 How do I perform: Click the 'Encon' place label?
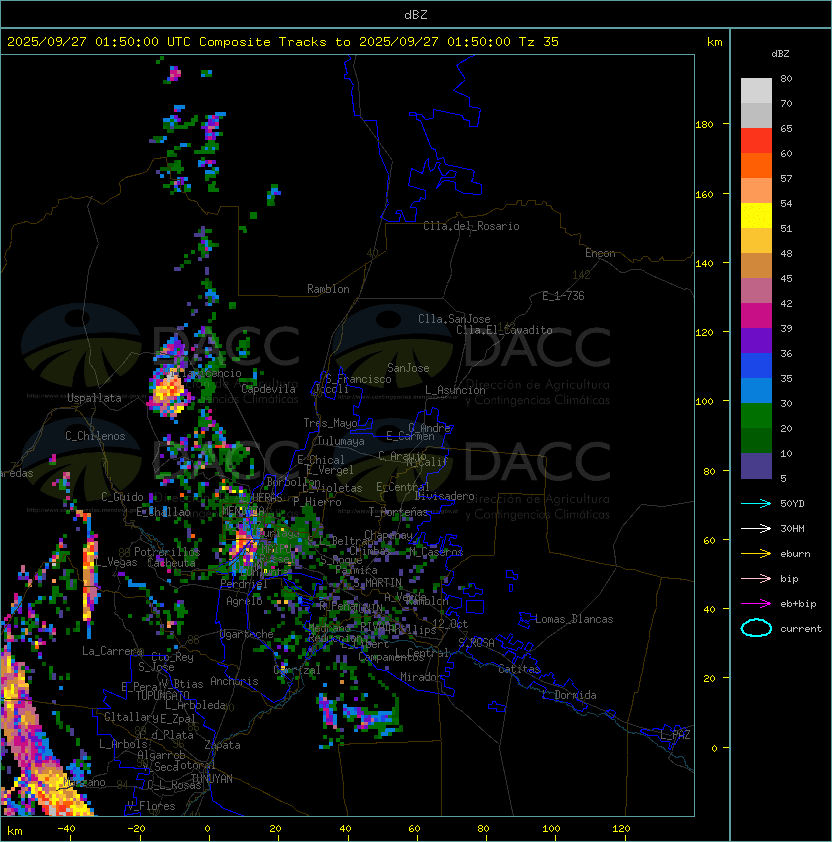tap(600, 253)
